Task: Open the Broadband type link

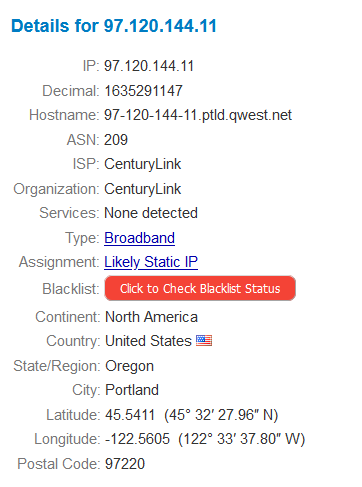Action: pyautogui.click(x=139, y=238)
